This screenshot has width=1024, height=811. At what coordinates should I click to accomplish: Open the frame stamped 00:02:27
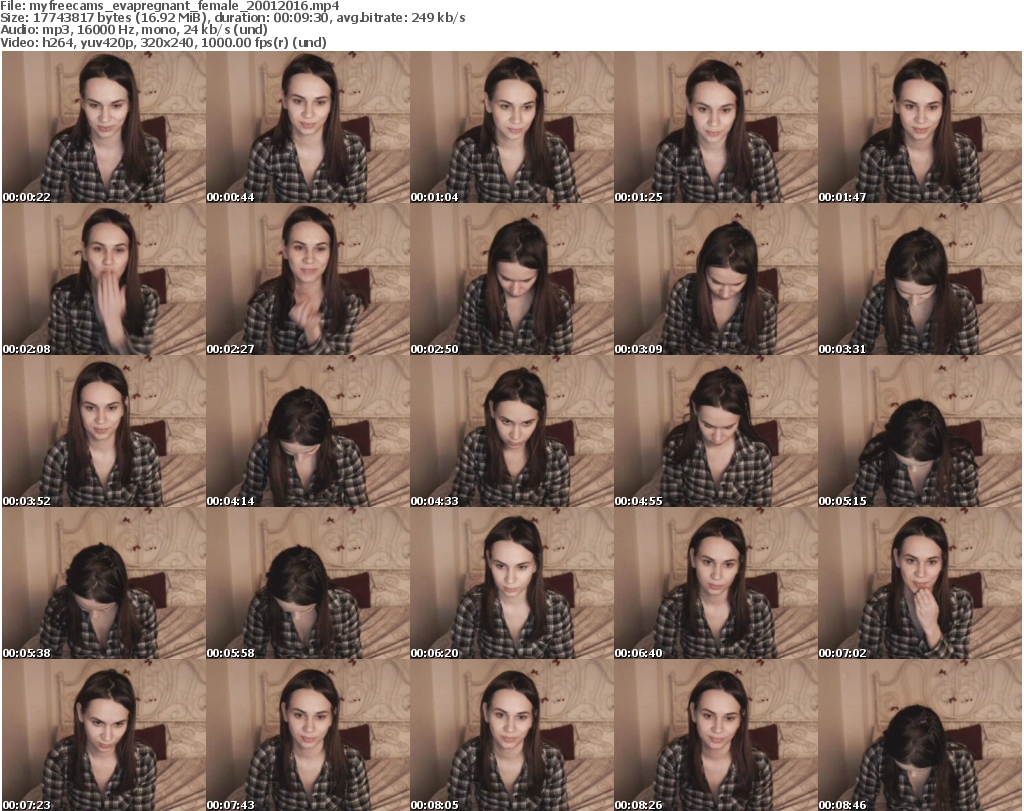click(x=308, y=279)
